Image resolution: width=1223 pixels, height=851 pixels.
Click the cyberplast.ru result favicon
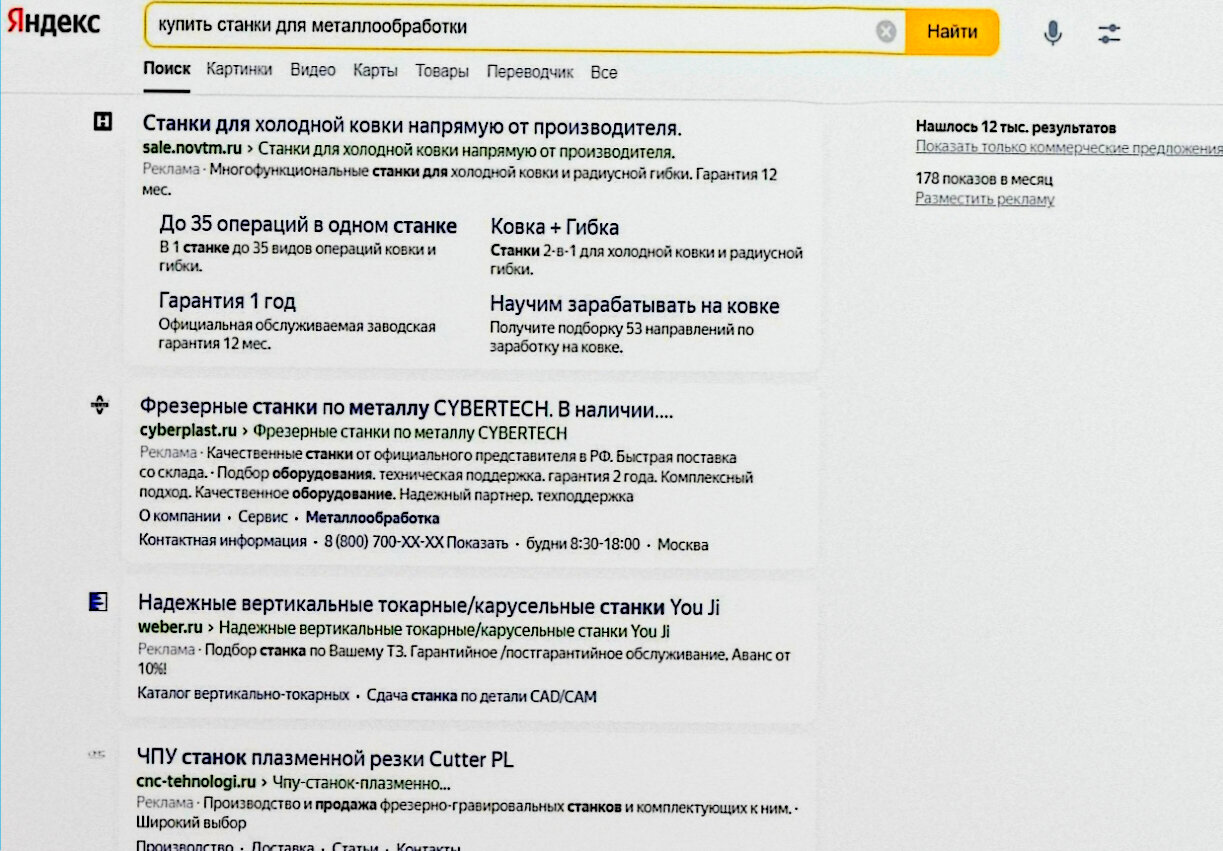(x=98, y=405)
